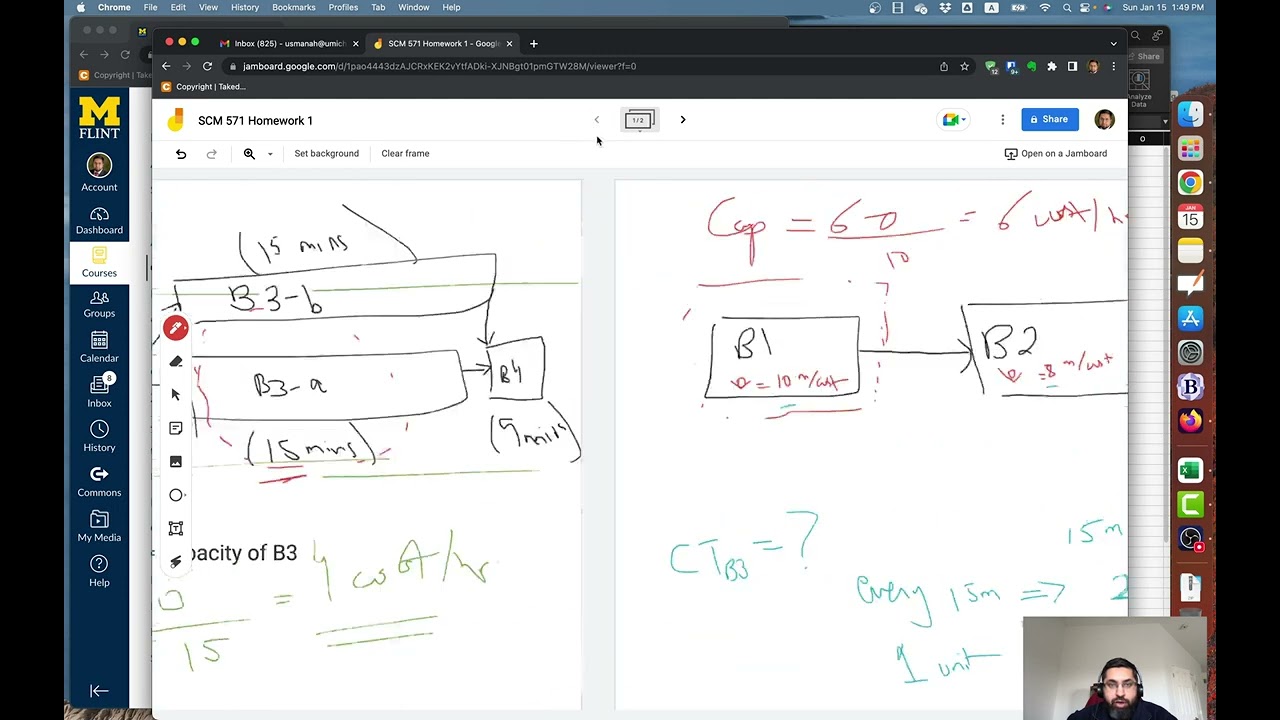The height and width of the screenshot is (720, 1280).
Task: Open the Apple menu
Action: pyautogui.click(x=81, y=7)
